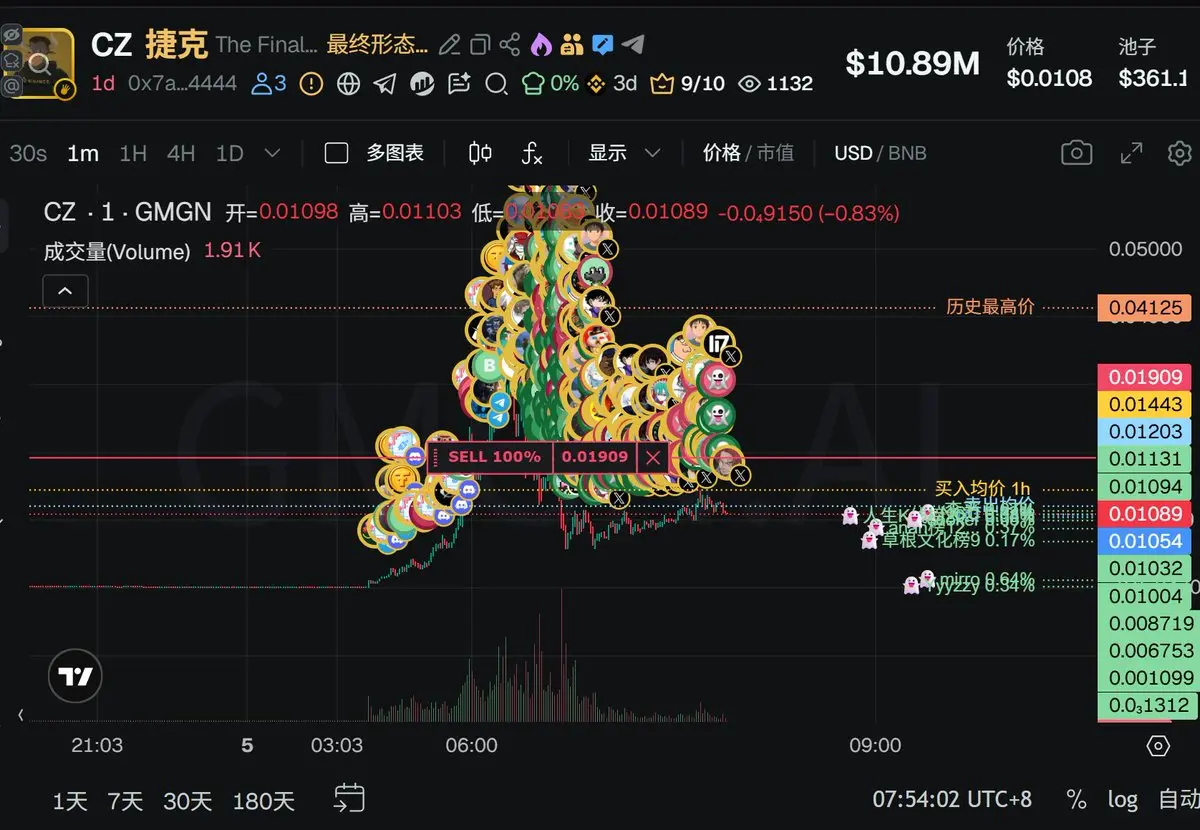1200x830 pixels.
Task: Expand chart to fullscreen
Action: pyautogui.click(x=1131, y=153)
